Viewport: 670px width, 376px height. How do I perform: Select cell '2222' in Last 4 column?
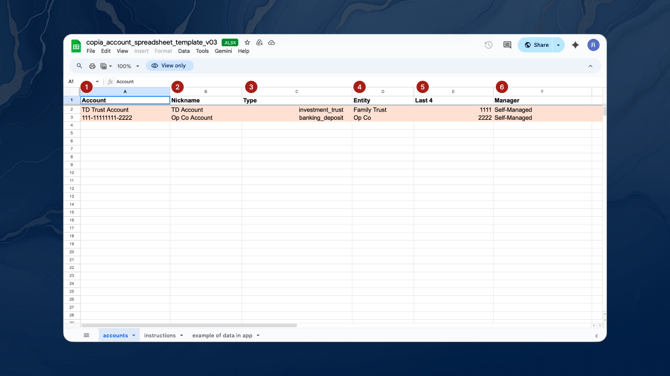[453, 118]
